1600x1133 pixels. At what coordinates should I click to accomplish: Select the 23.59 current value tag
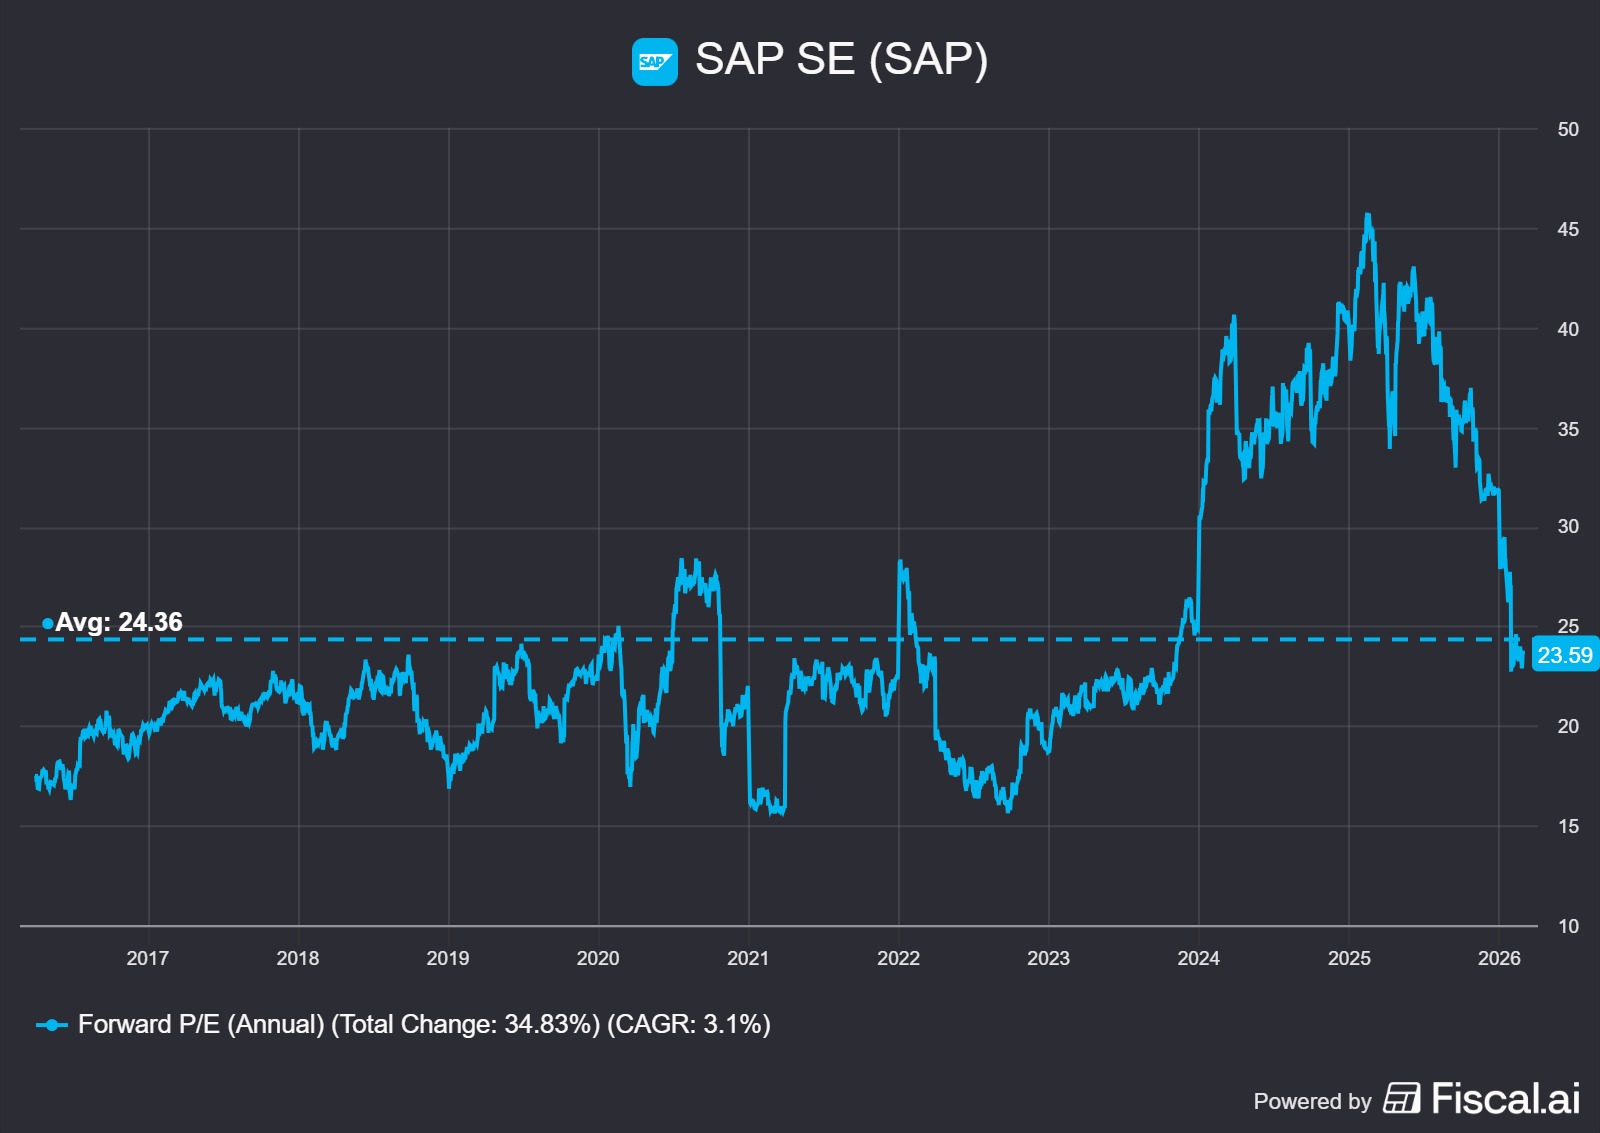click(x=1564, y=655)
